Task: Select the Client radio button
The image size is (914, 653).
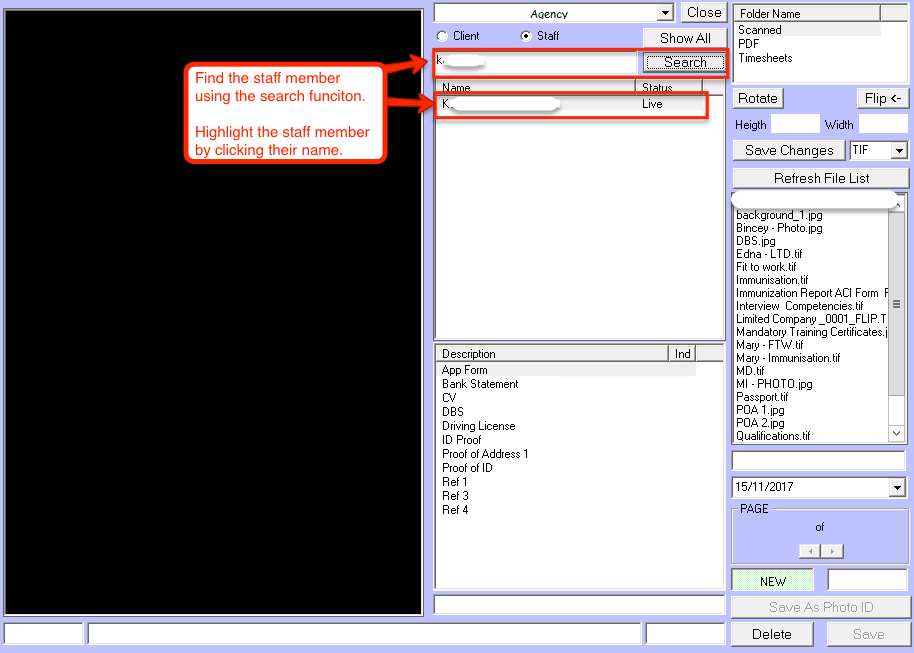Action: [x=442, y=37]
